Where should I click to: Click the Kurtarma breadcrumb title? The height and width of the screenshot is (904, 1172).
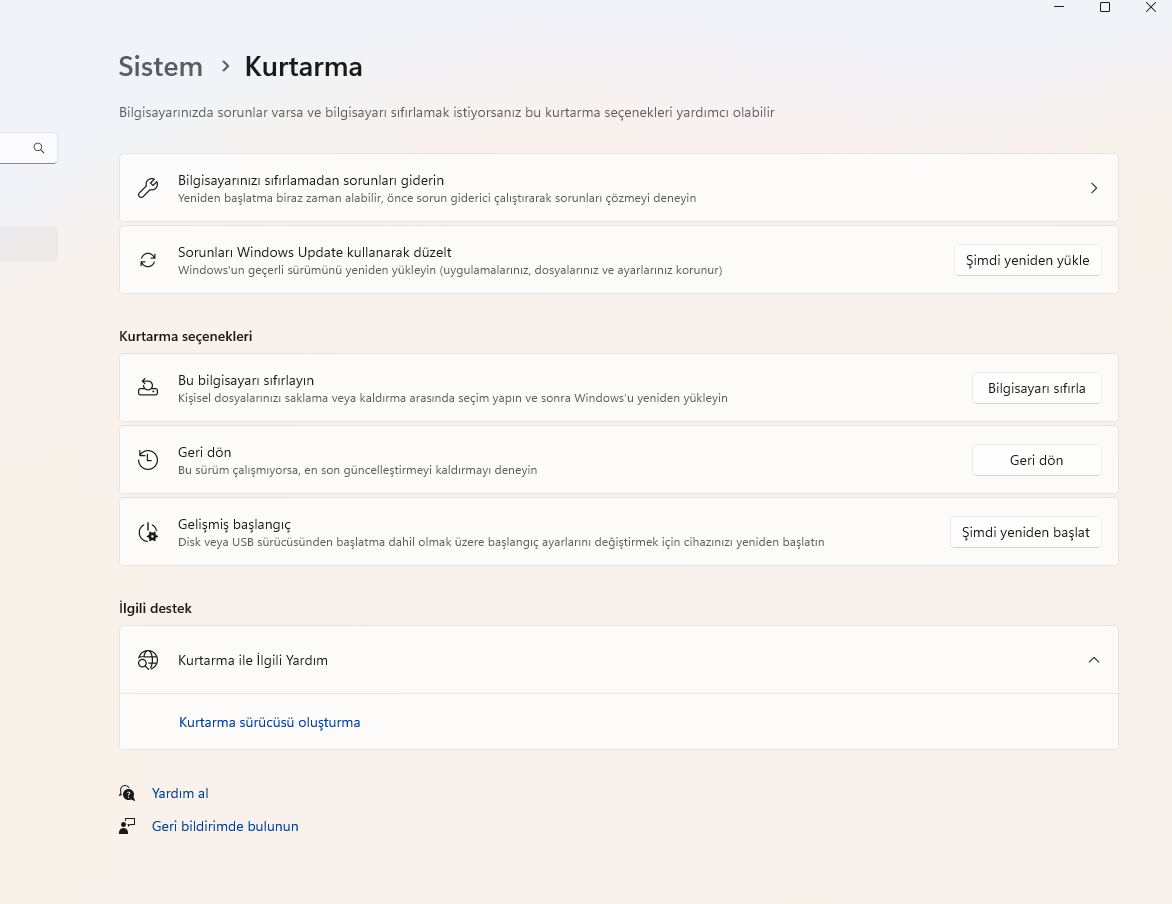coord(303,67)
